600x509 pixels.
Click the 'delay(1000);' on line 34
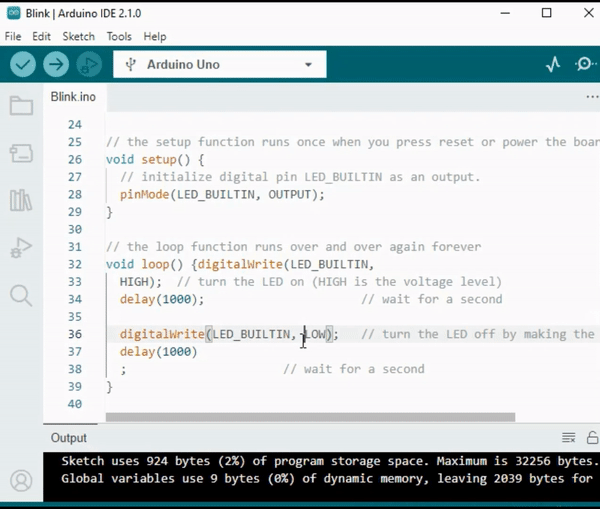coord(162,299)
